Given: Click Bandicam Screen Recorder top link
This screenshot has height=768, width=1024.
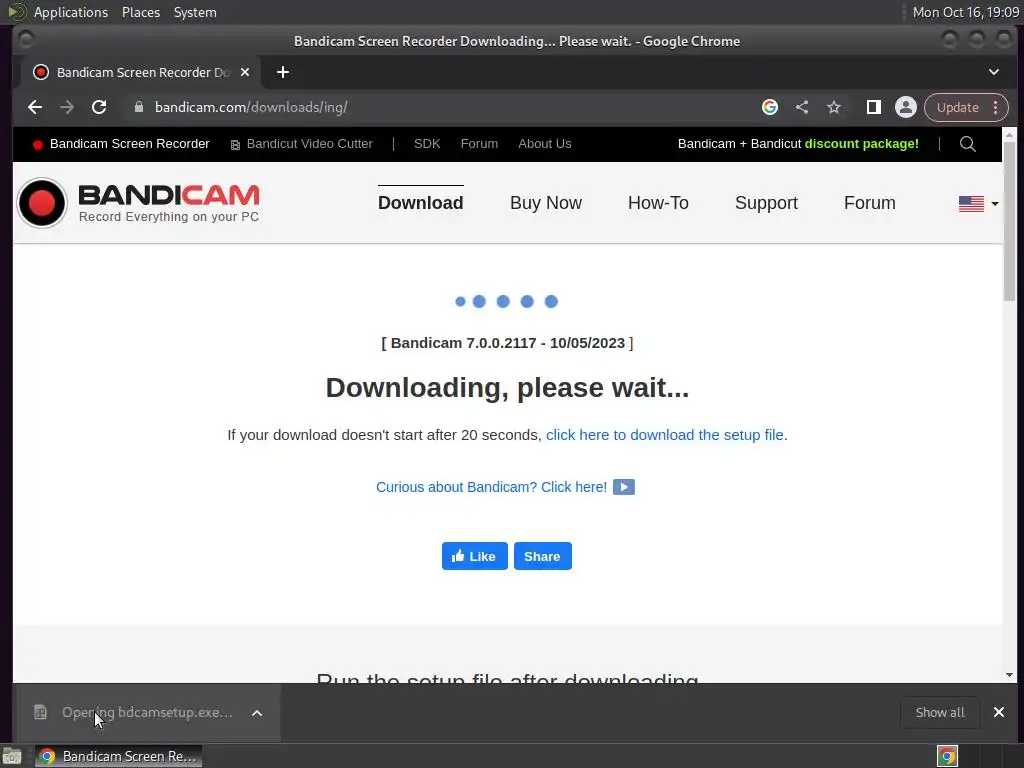Looking at the screenshot, I should [x=121, y=144].
